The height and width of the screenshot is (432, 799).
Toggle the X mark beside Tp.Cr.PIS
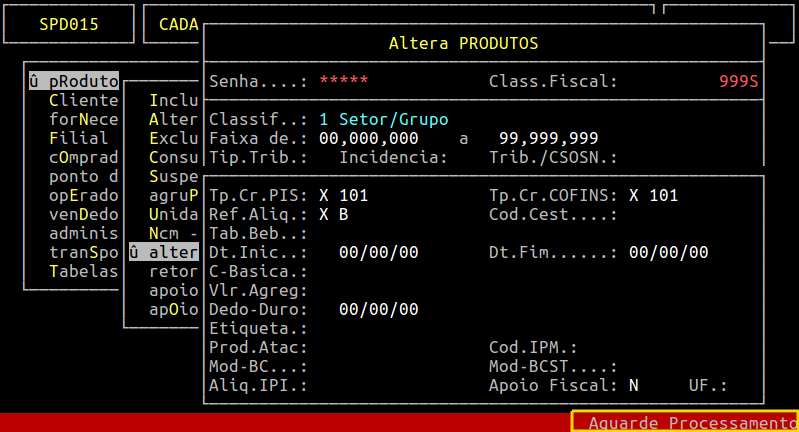[324, 195]
